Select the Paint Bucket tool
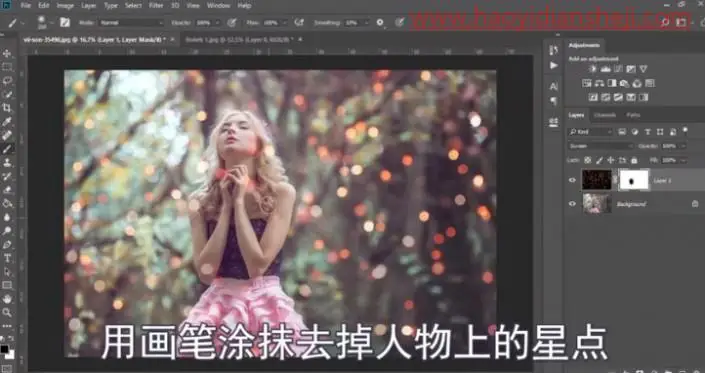This screenshot has width=705, height=373. click(7, 203)
